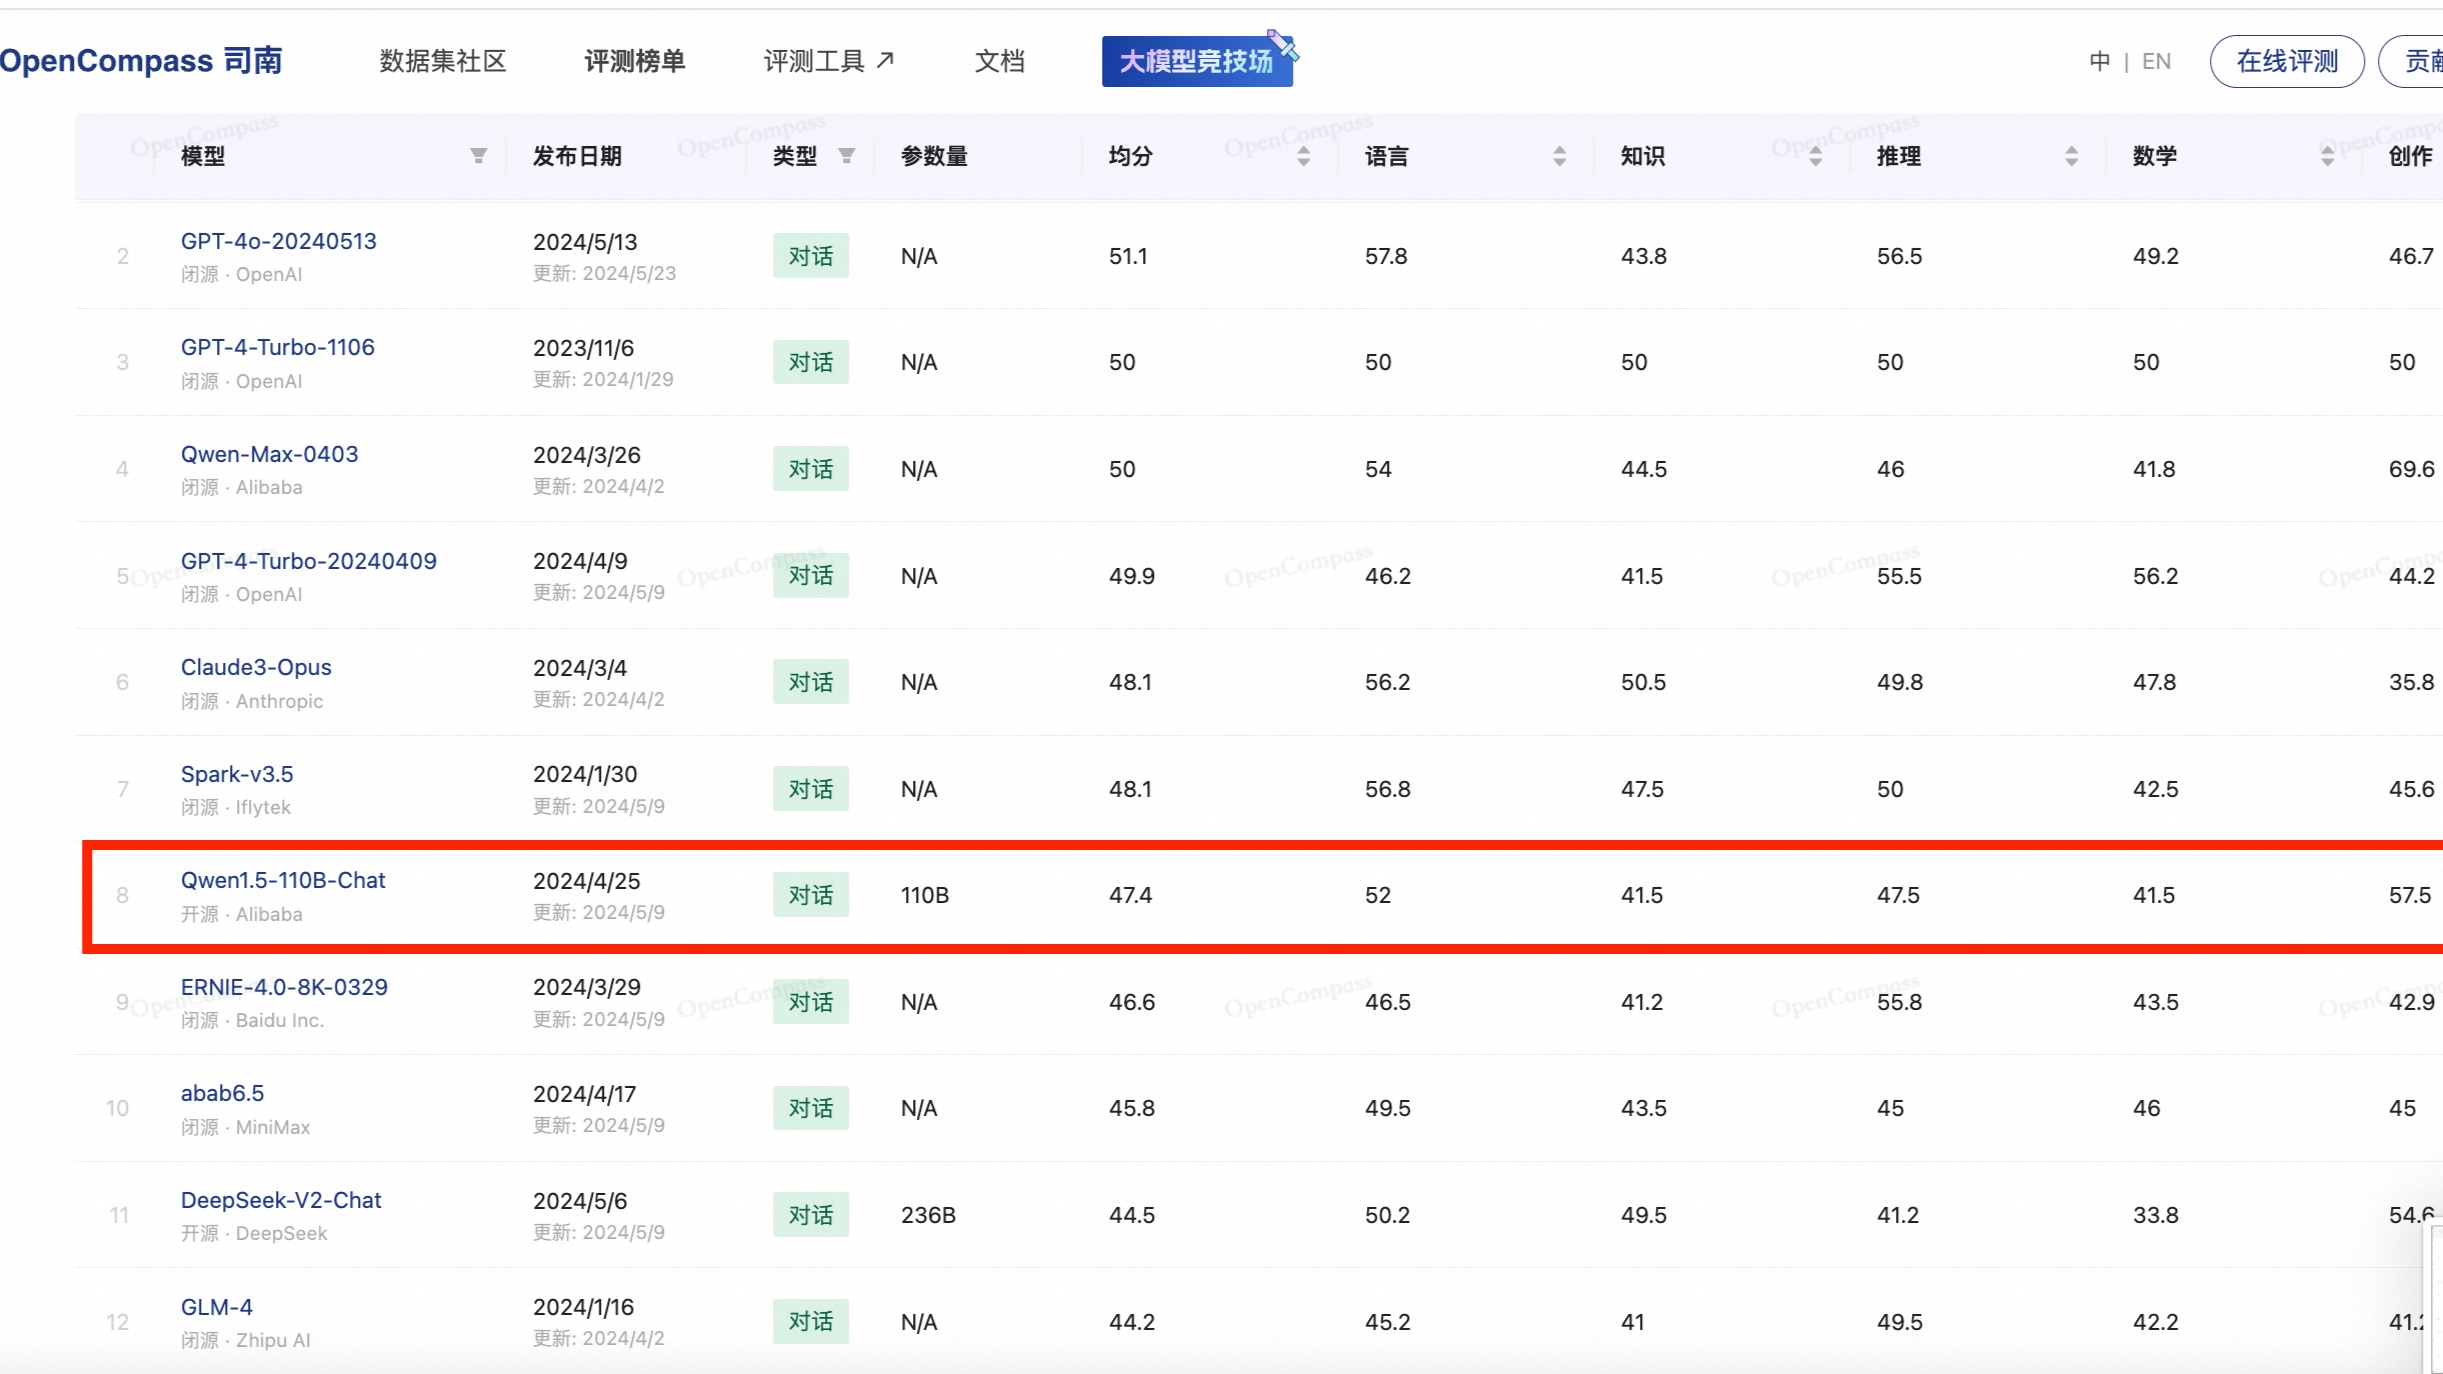2443x1374 pixels.
Task: Click the 在线评测 button
Action: pyautogui.click(x=2287, y=61)
